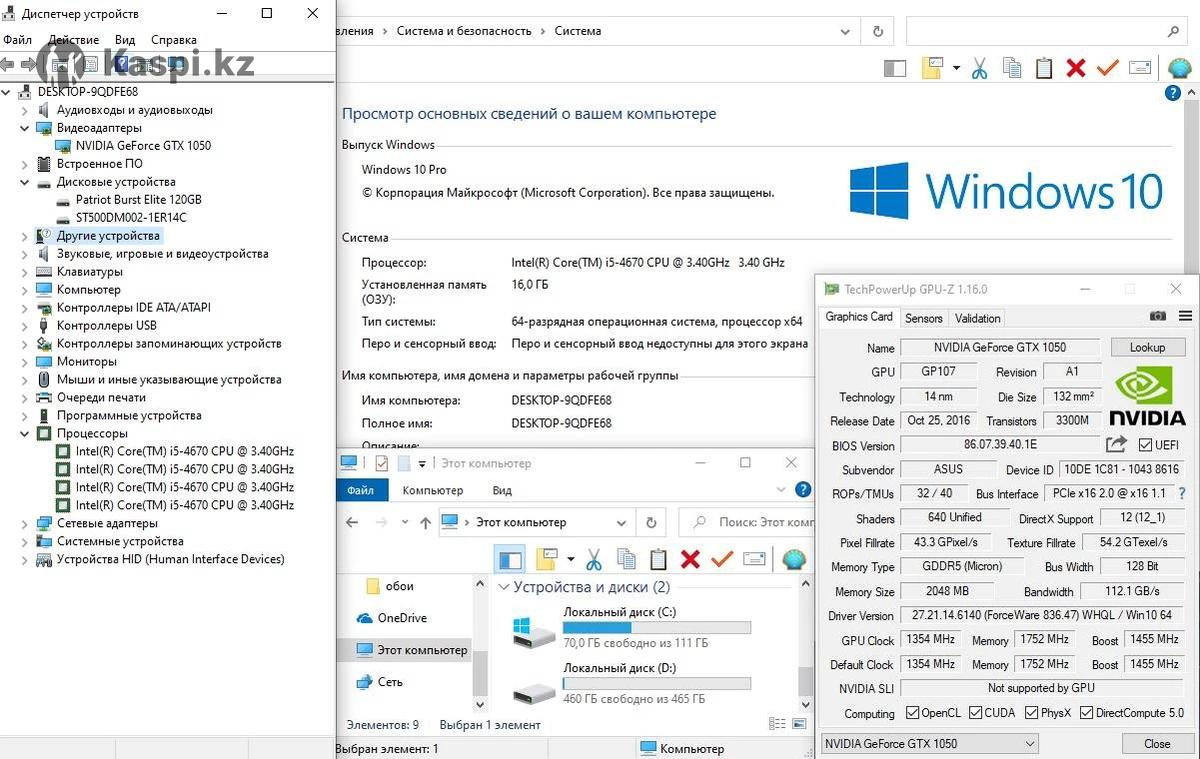This screenshot has width=1200, height=759.
Task: Open the Компьютер ribbon tab in the Этот компьютер window
Action: click(433, 491)
